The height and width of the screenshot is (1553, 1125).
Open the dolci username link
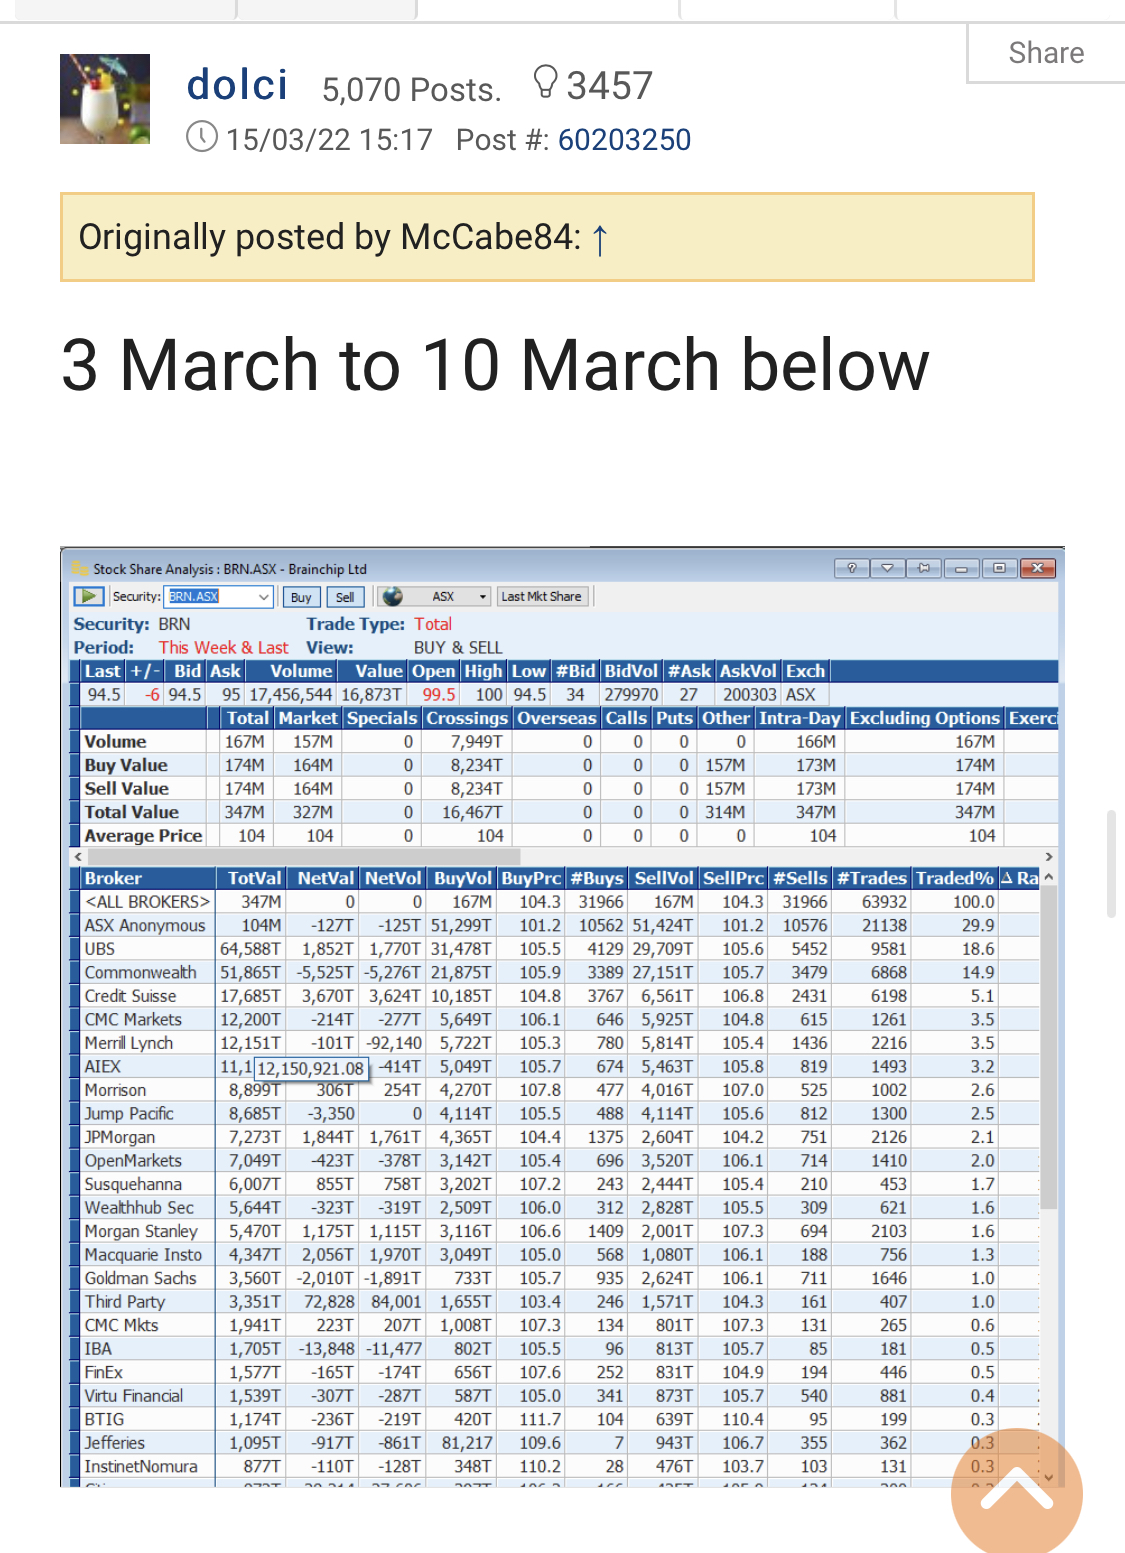(237, 85)
